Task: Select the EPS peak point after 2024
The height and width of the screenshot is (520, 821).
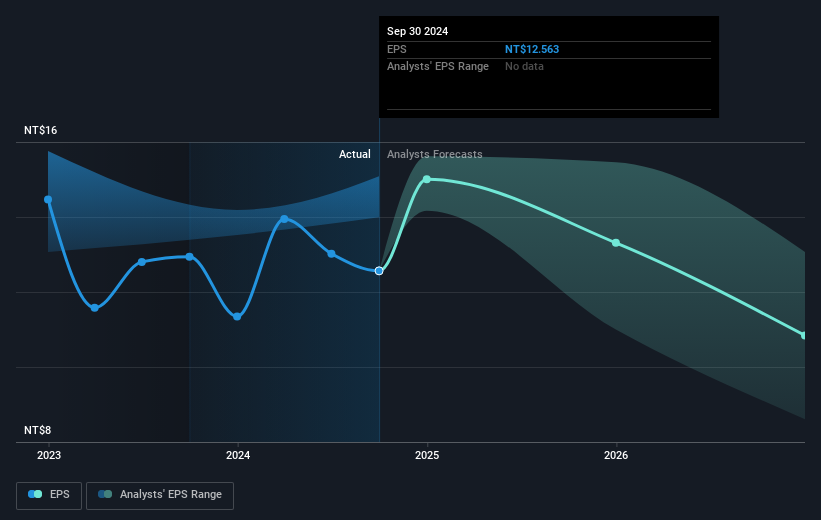Action: tap(284, 219)
